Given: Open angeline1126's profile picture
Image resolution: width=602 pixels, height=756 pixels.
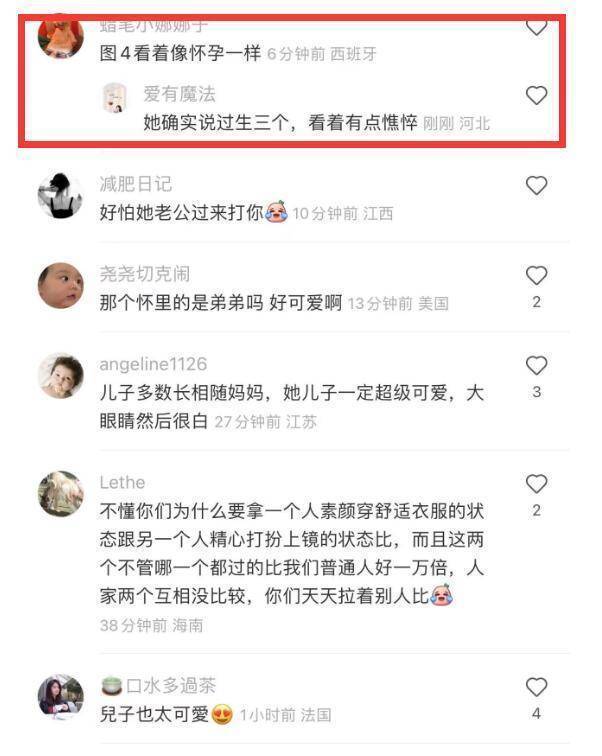Looking at the screenshot, I should point(61,376).
